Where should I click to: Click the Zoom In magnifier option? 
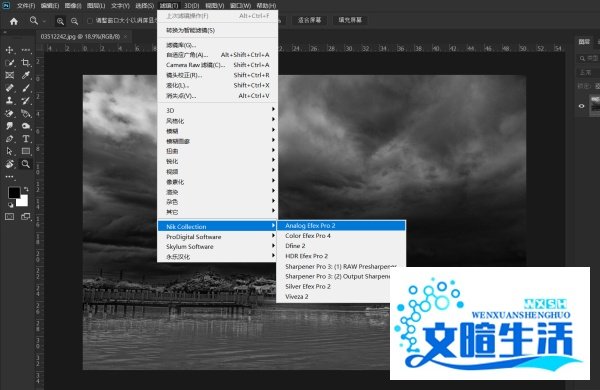tap(60, 21)
